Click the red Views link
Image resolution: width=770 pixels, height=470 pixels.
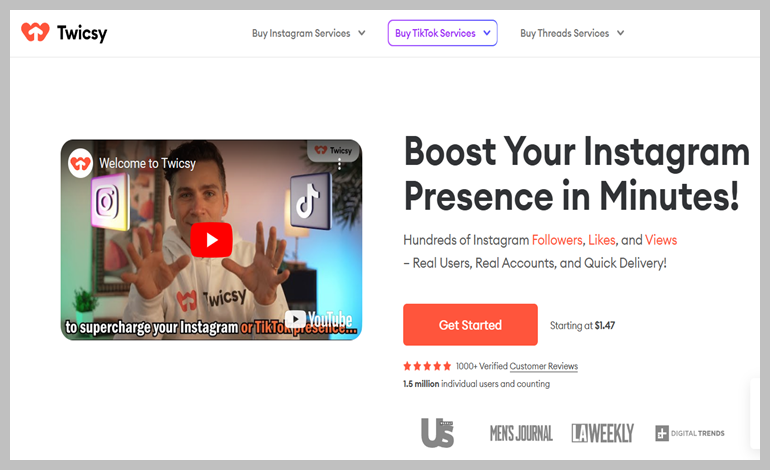[x=661, y=240]
